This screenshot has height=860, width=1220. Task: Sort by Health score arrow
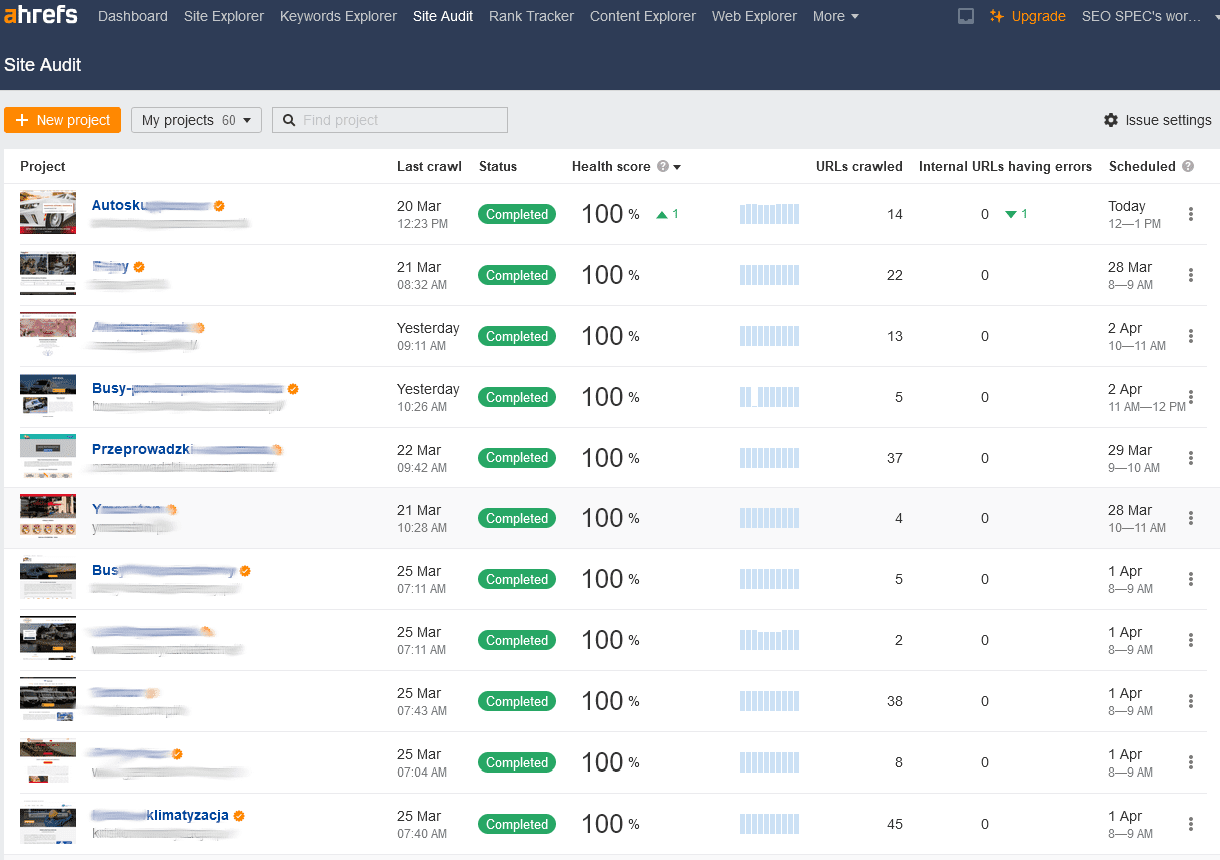point(677,167)
